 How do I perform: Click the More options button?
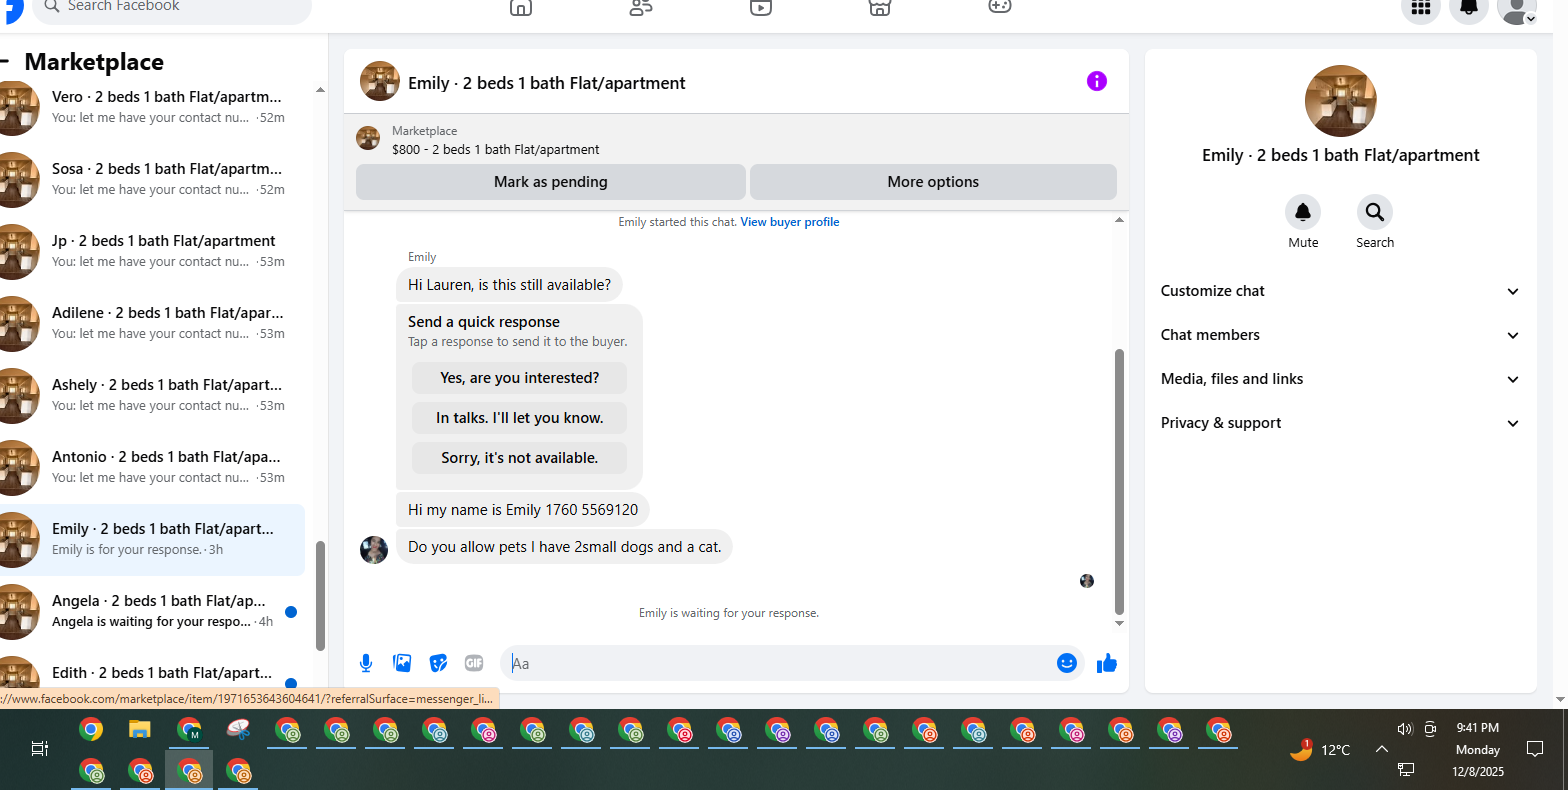pos(933,182)
